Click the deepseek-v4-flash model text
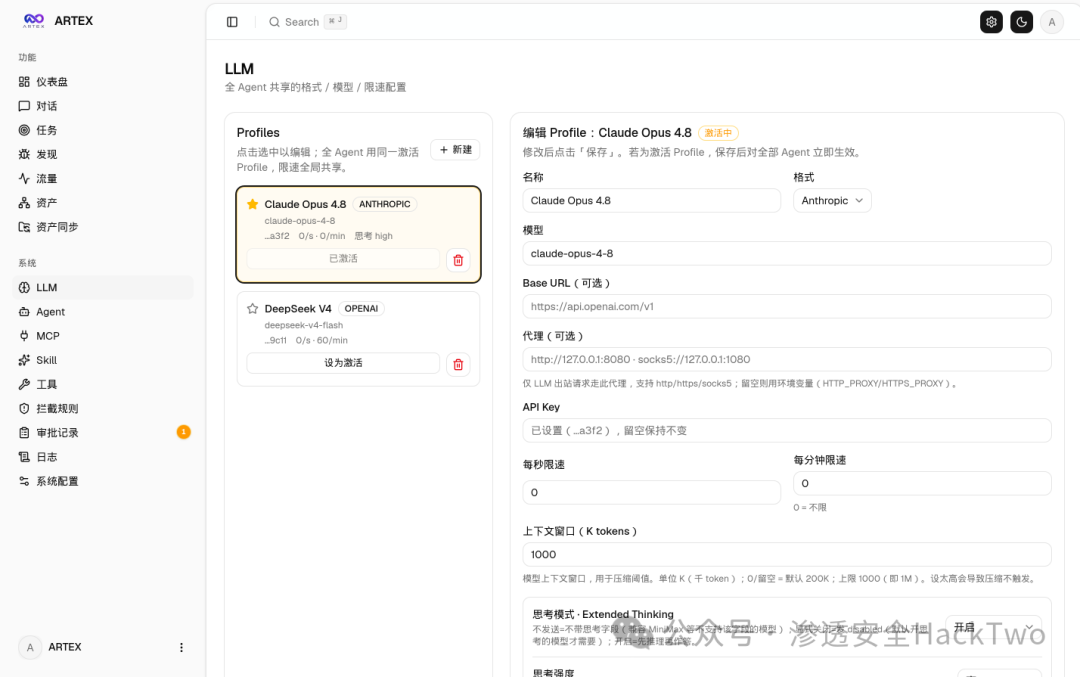The image size is (1080, 677). (x=304, y=325)
